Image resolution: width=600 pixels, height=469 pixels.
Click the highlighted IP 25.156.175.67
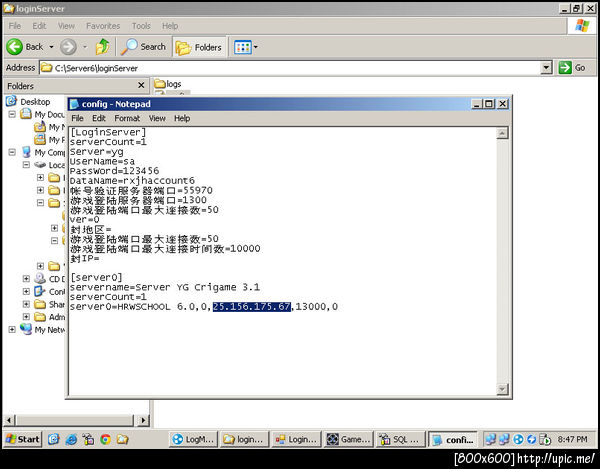coord(252,307)
